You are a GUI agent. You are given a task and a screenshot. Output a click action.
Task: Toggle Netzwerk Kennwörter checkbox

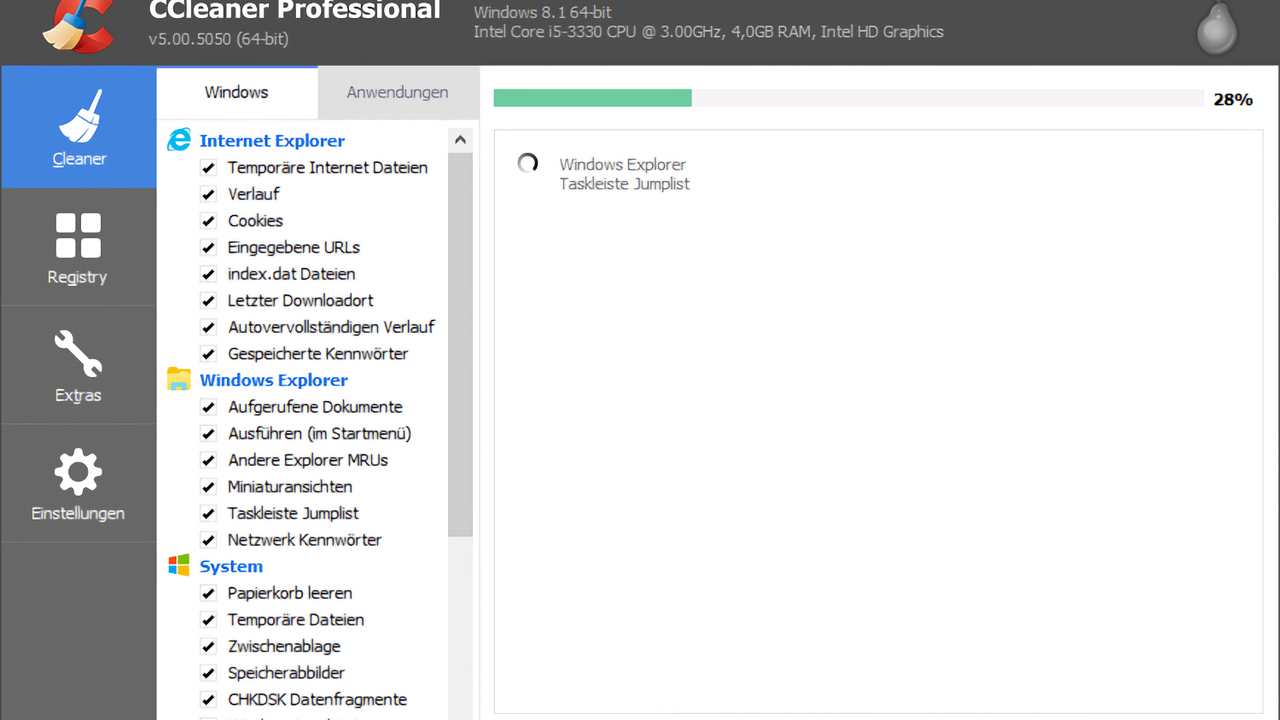pos(208,540)
